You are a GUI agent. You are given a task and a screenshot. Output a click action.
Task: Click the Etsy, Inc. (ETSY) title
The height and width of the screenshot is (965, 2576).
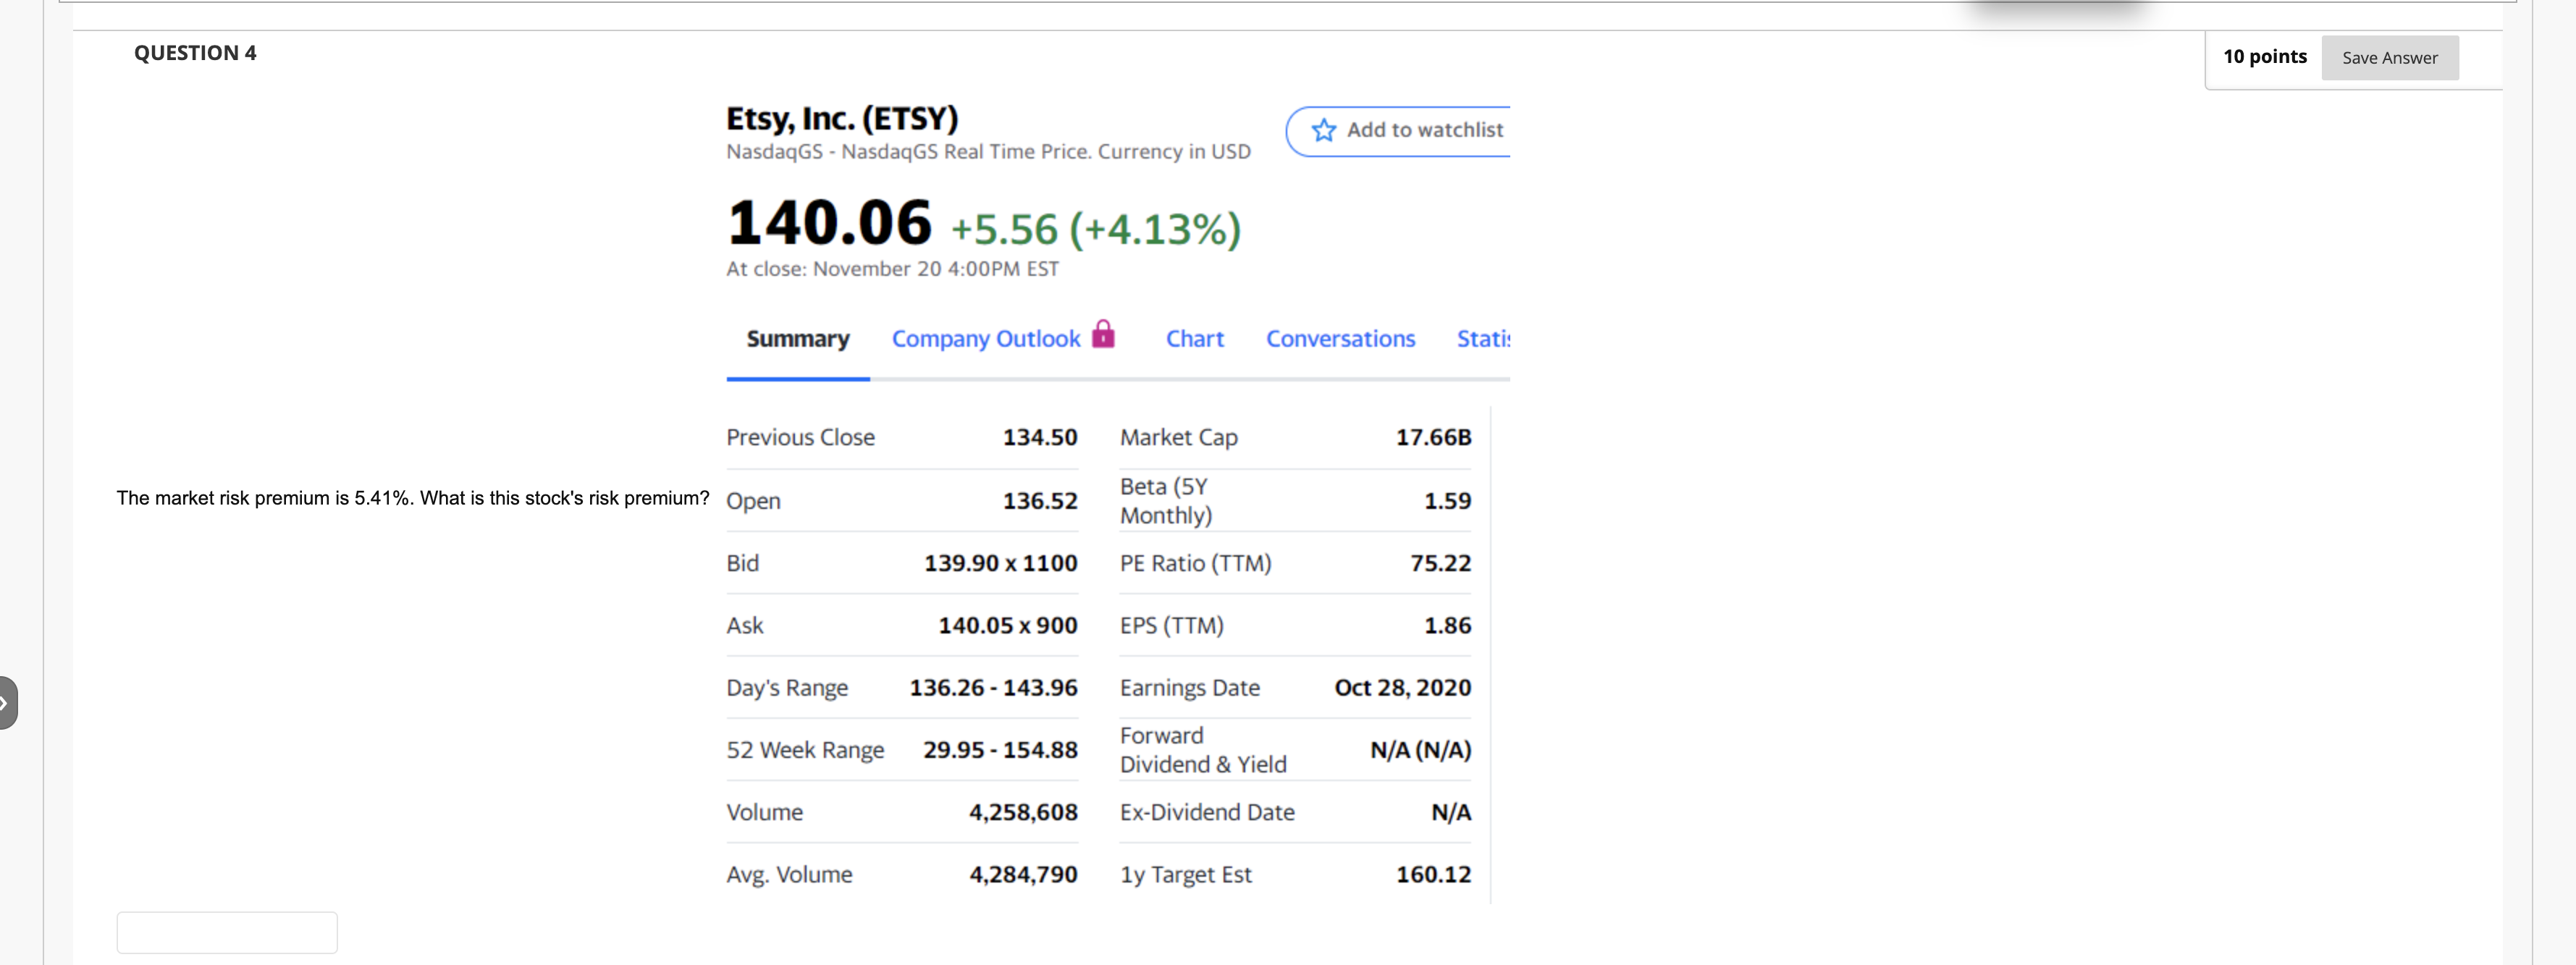[841, 117]
